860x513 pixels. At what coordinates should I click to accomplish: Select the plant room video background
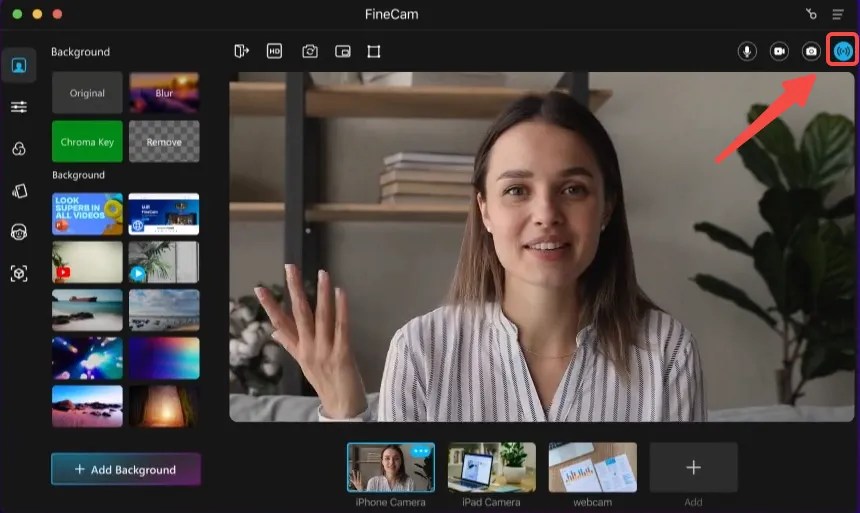pyautogui.click(x=164, y=262)
